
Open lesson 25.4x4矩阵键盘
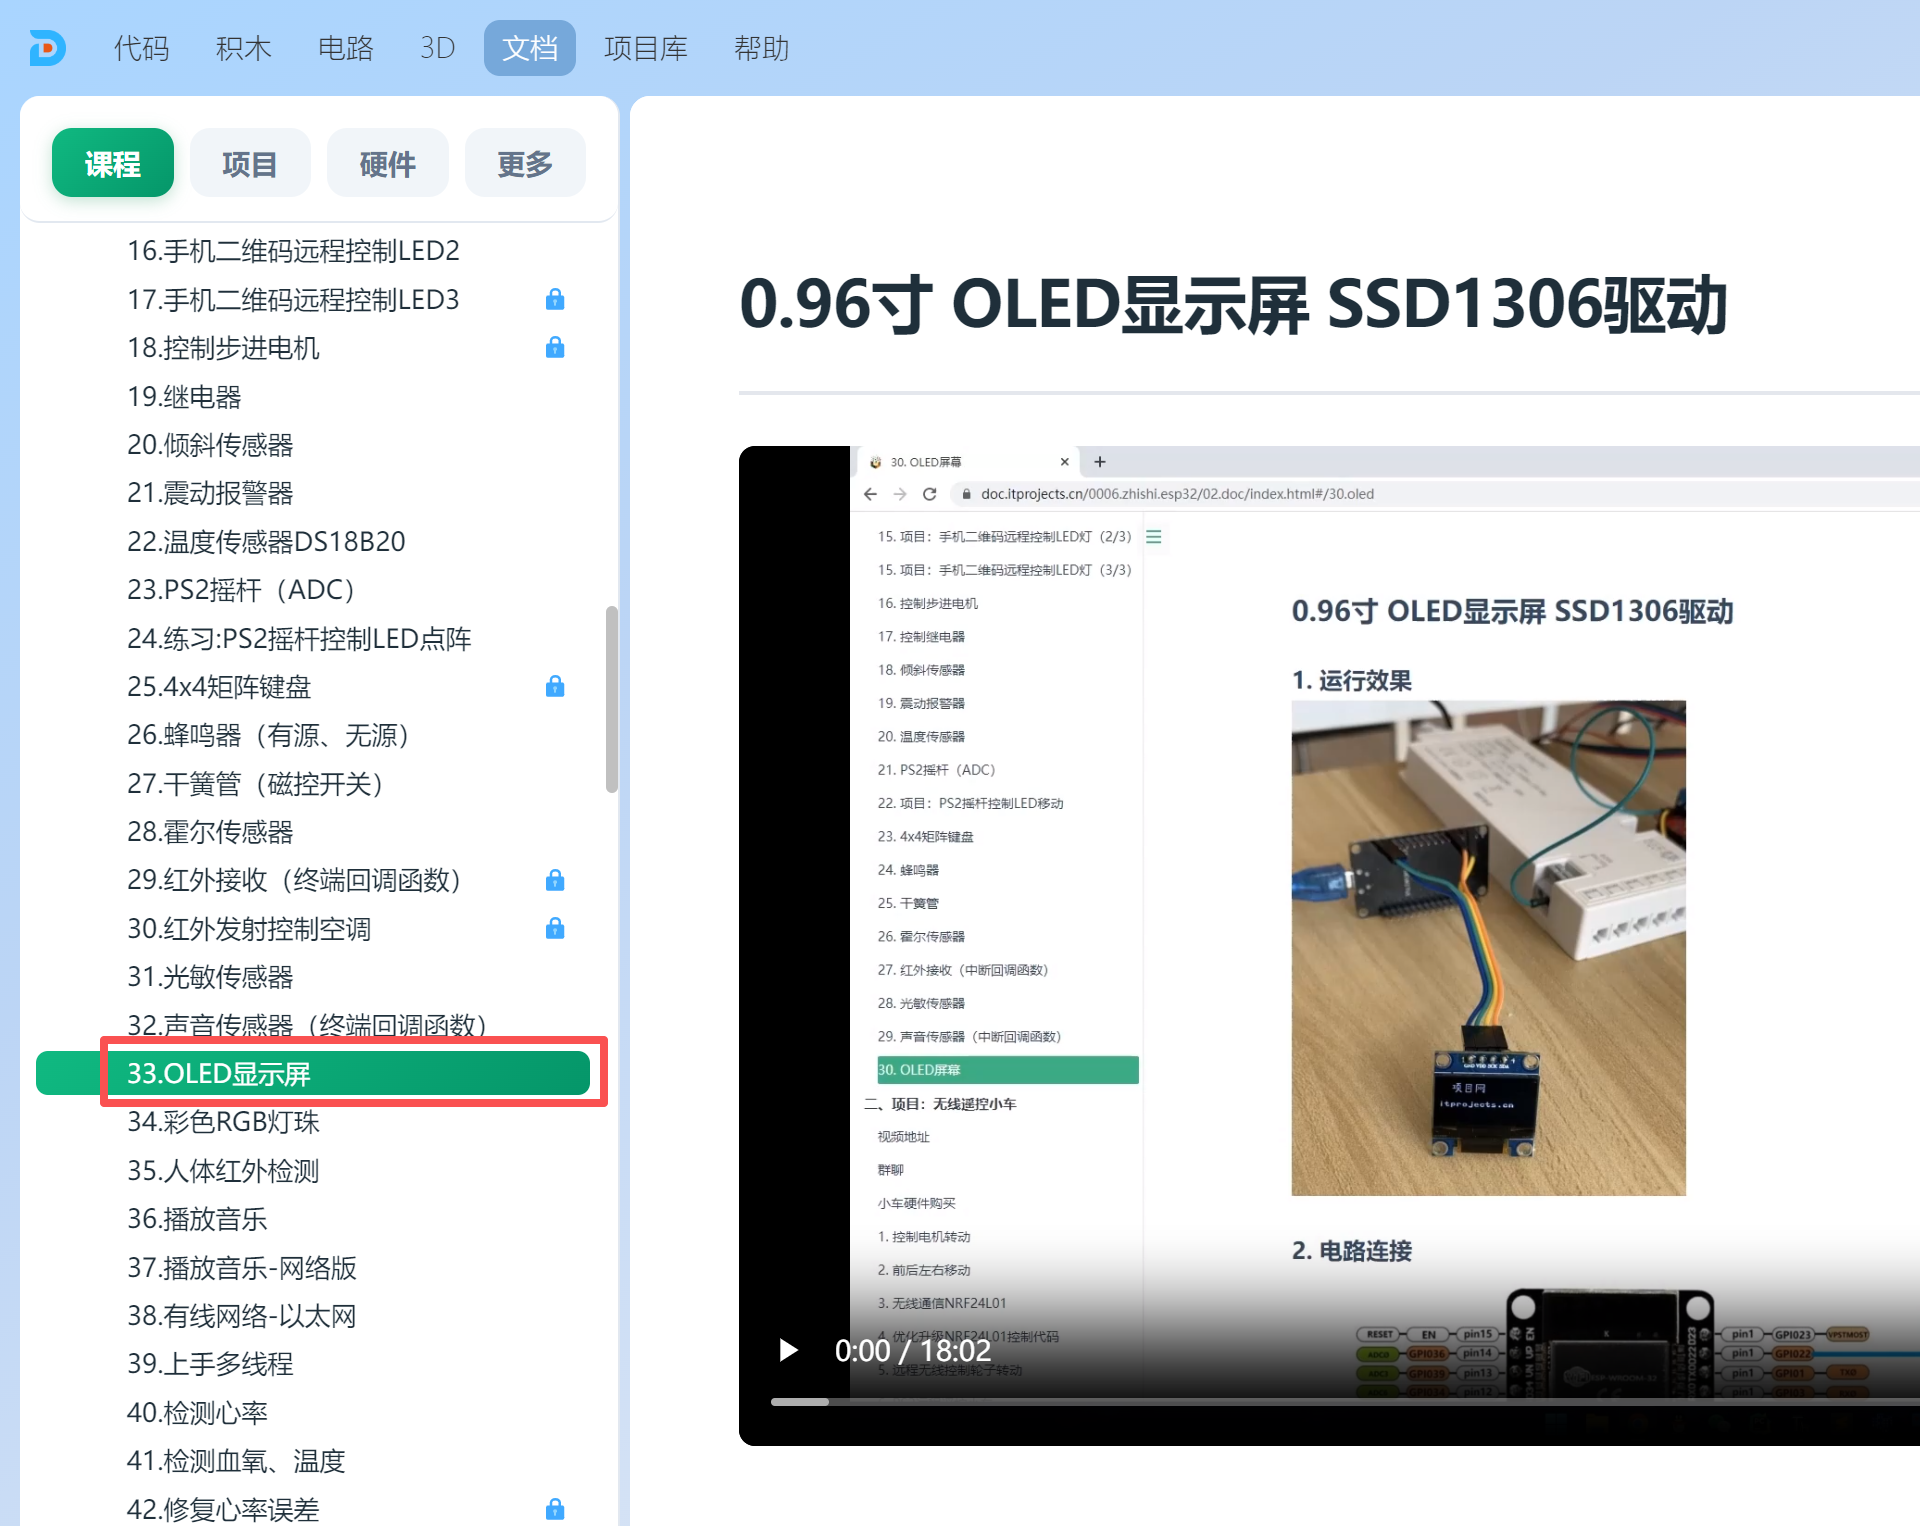click(219, 686)
